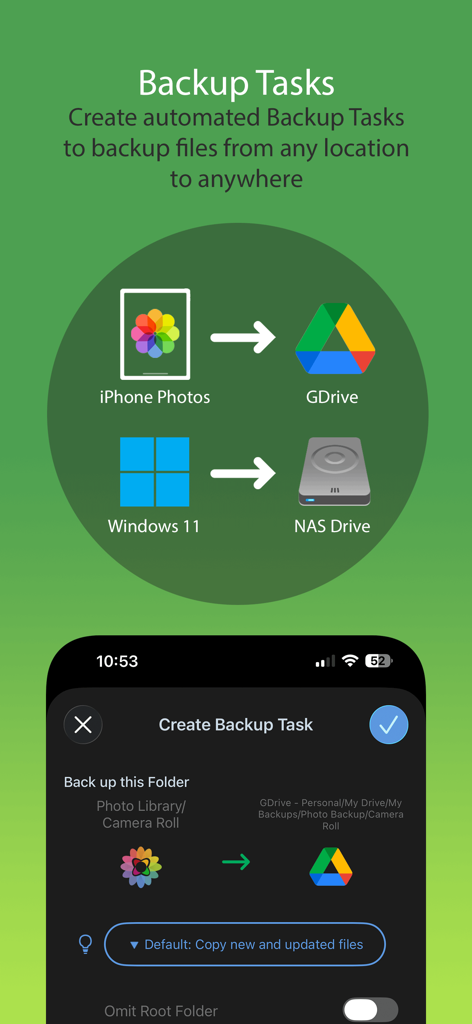Click the 'GDrive' caption under Drive logo
472x1024 pixels.
pyautogui.click(x=332, y=396)
